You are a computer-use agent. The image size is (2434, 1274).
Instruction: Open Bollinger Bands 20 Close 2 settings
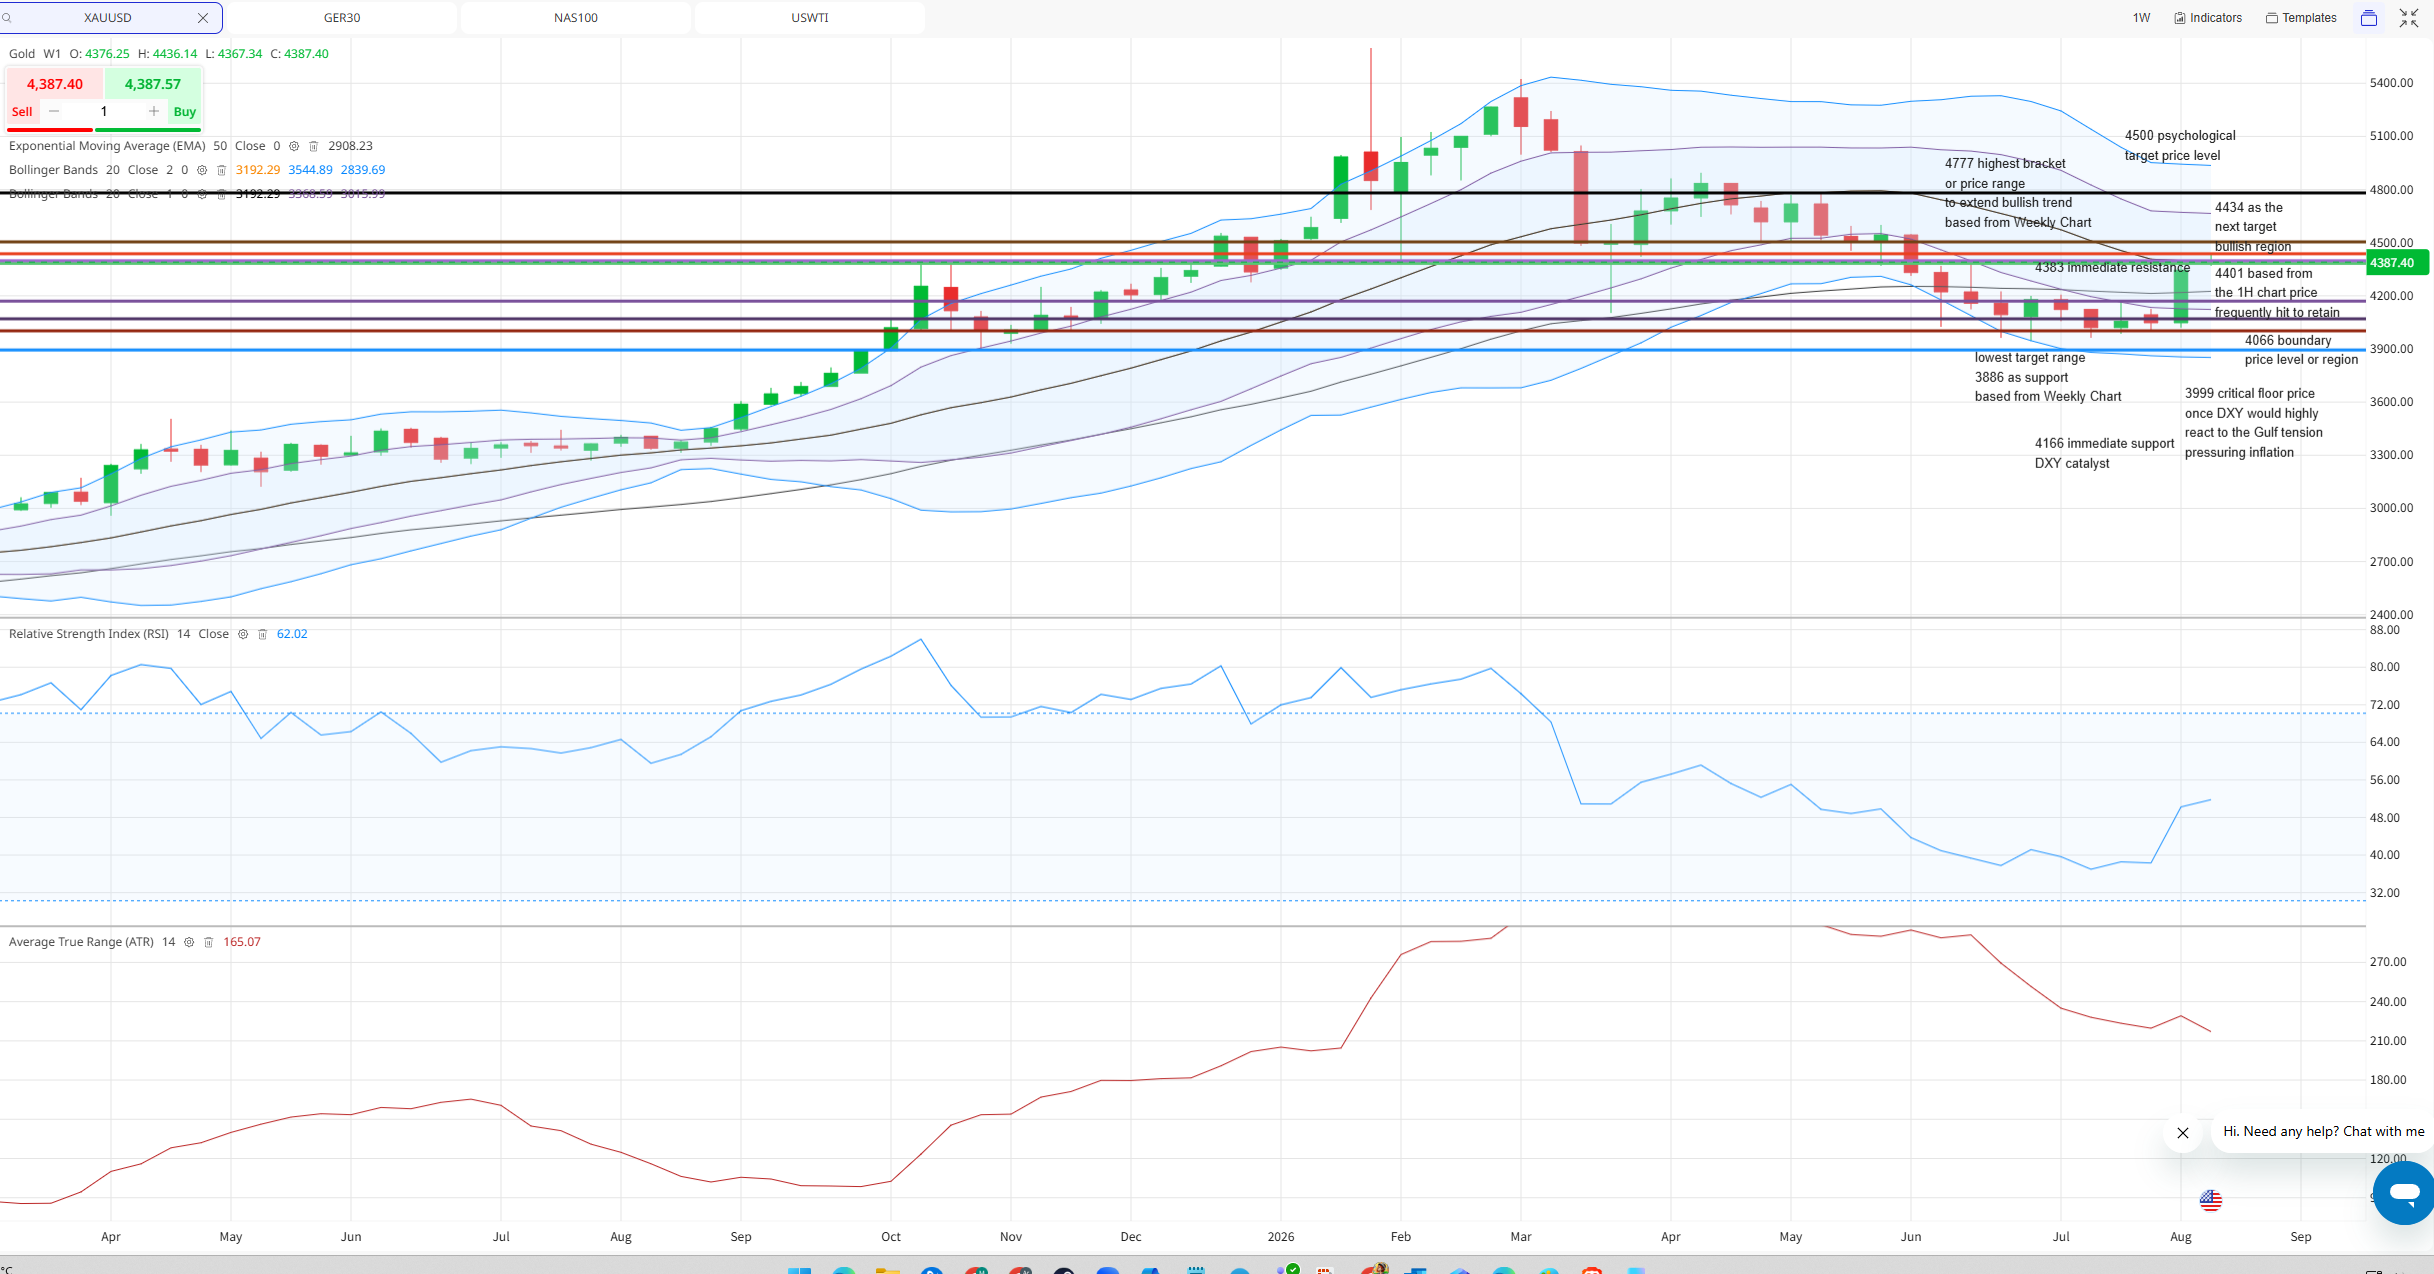pyautogui.click(x=202, y=170)
